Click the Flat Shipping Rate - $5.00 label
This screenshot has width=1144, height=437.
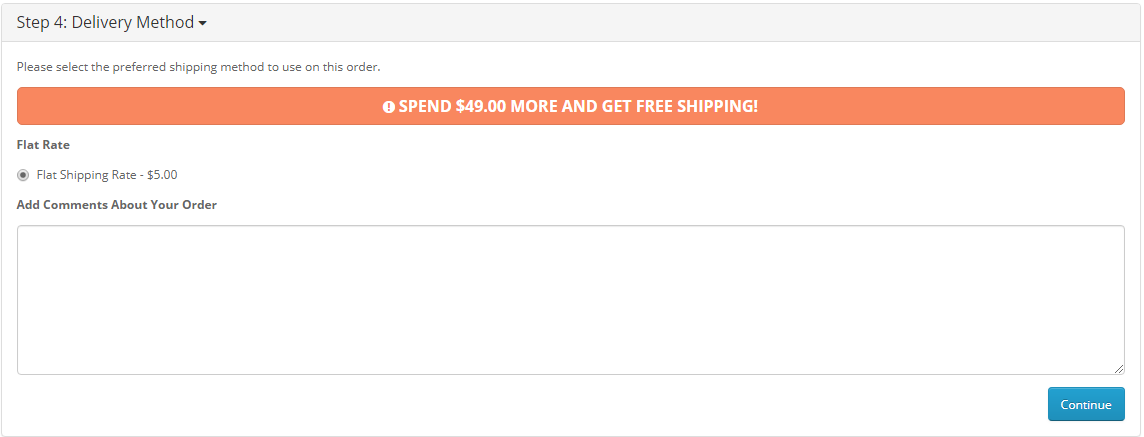pyautogui.click(x=106, y=175)
